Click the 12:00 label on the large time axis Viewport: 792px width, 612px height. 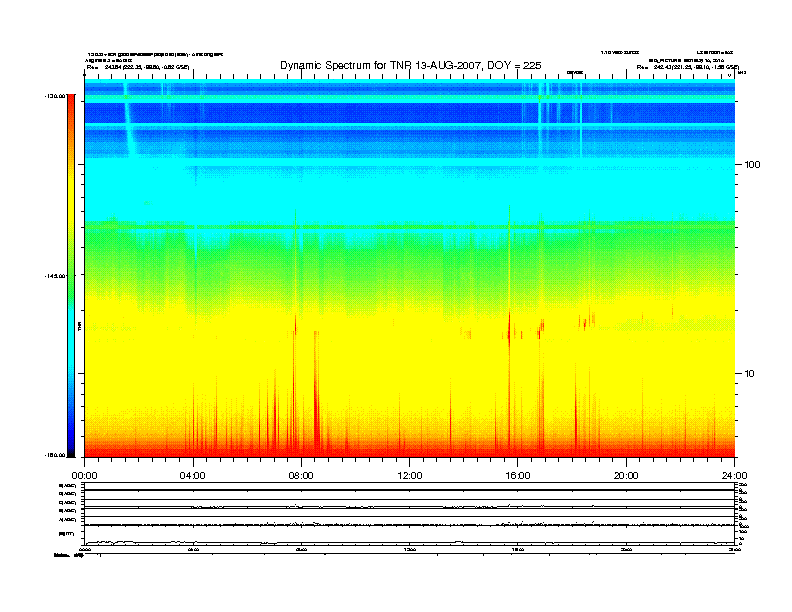pyautogui.click(x=410, y=476)
